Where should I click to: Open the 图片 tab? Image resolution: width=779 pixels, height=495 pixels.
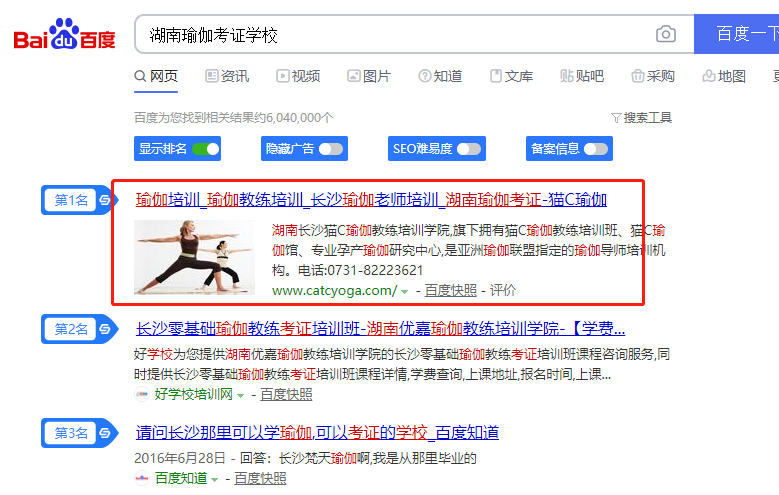pyautogui.click(x=369, y=76)
